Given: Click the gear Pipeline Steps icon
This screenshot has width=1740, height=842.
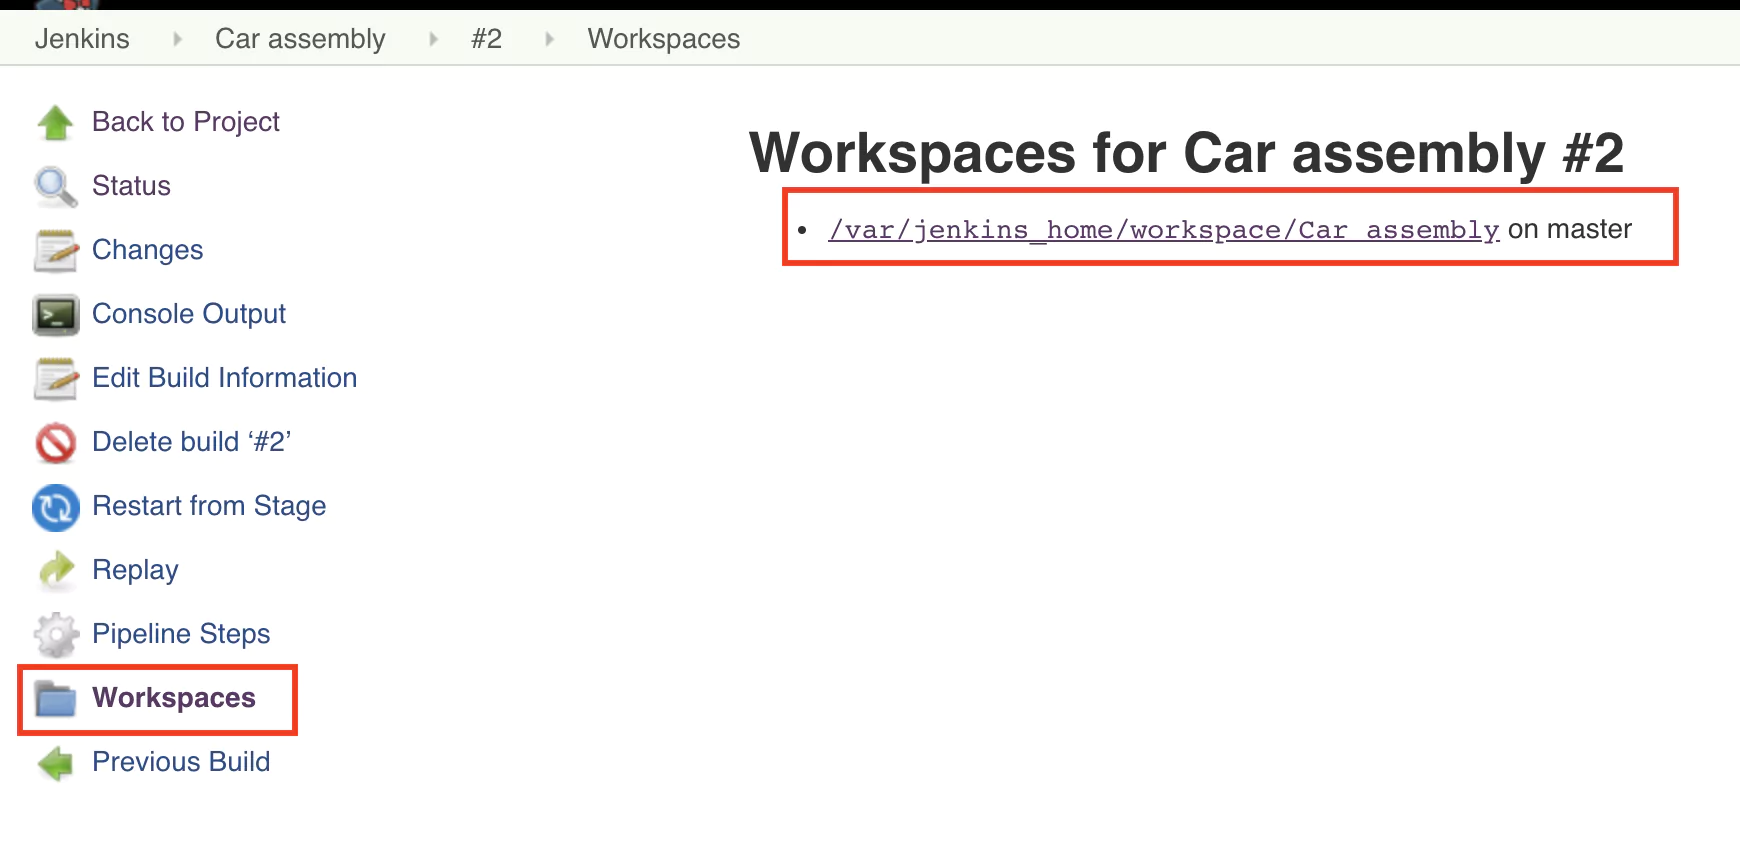Looking at the screenshot, I should [x=56, y=634].
